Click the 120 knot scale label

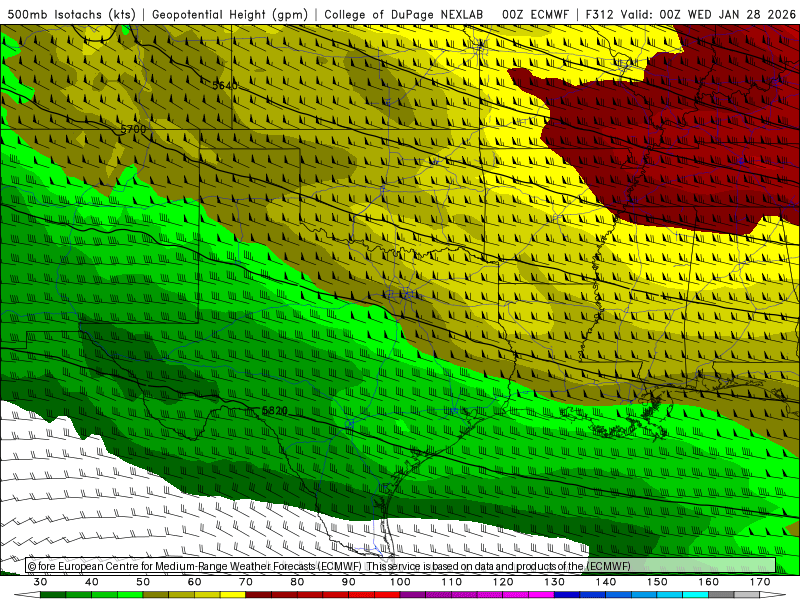tap(503, 582)
